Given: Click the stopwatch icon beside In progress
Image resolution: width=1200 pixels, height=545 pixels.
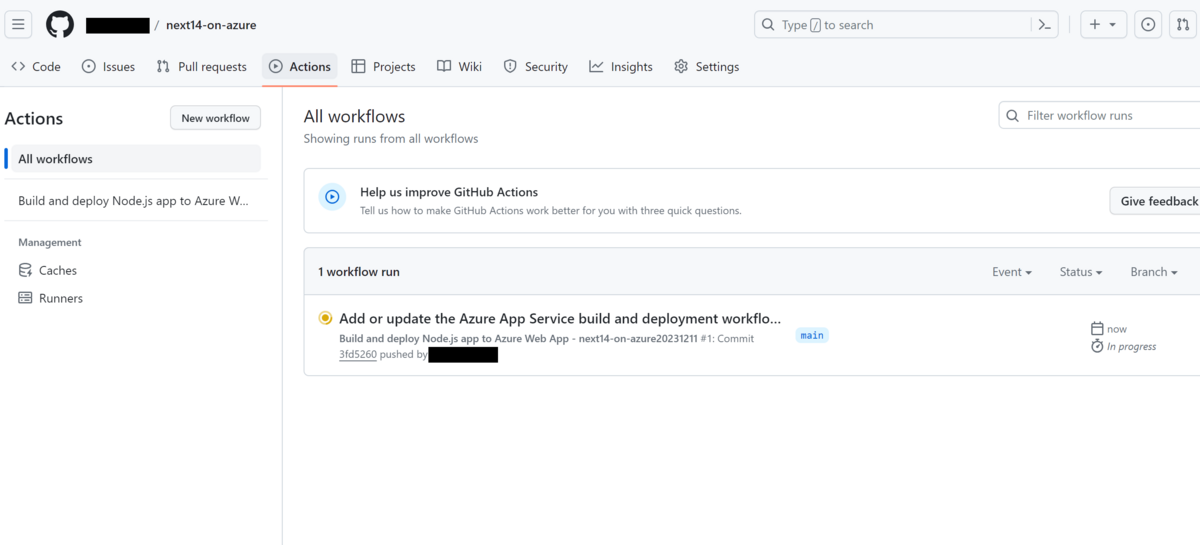Looking at the screenshot, I should [x=1097, y=346].
